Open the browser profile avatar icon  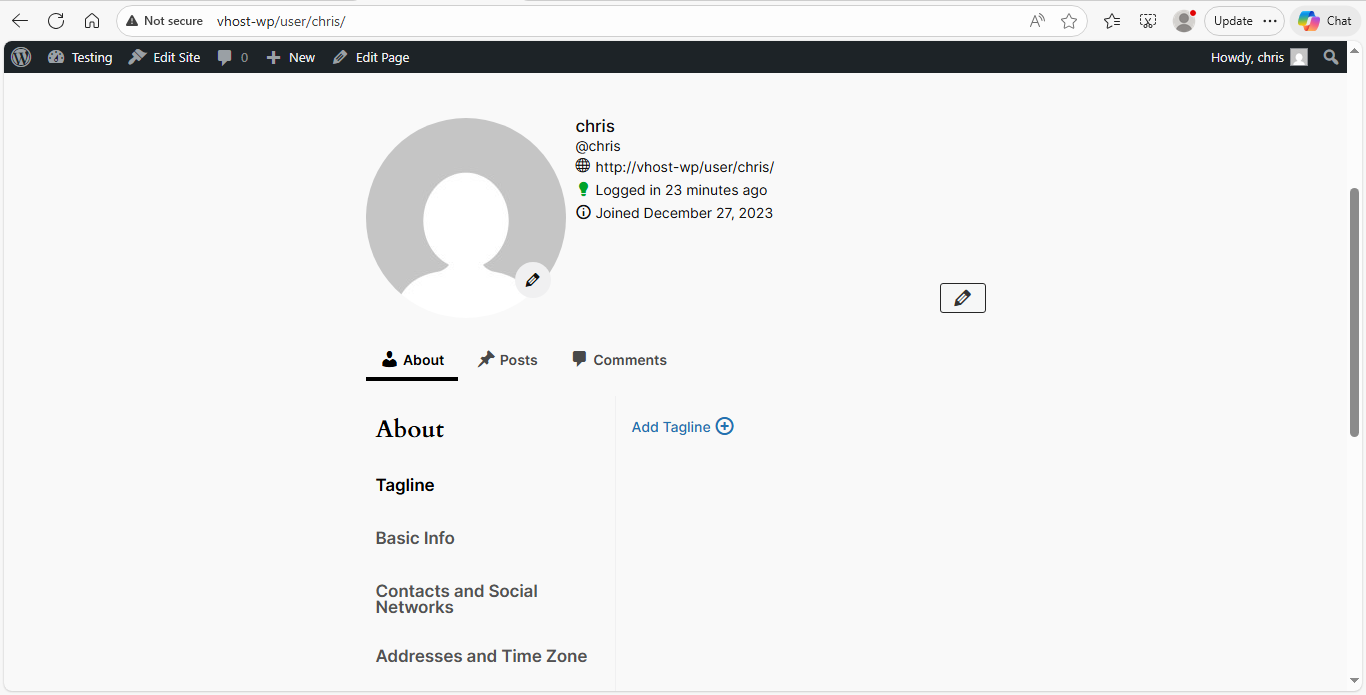point(1183,20)
